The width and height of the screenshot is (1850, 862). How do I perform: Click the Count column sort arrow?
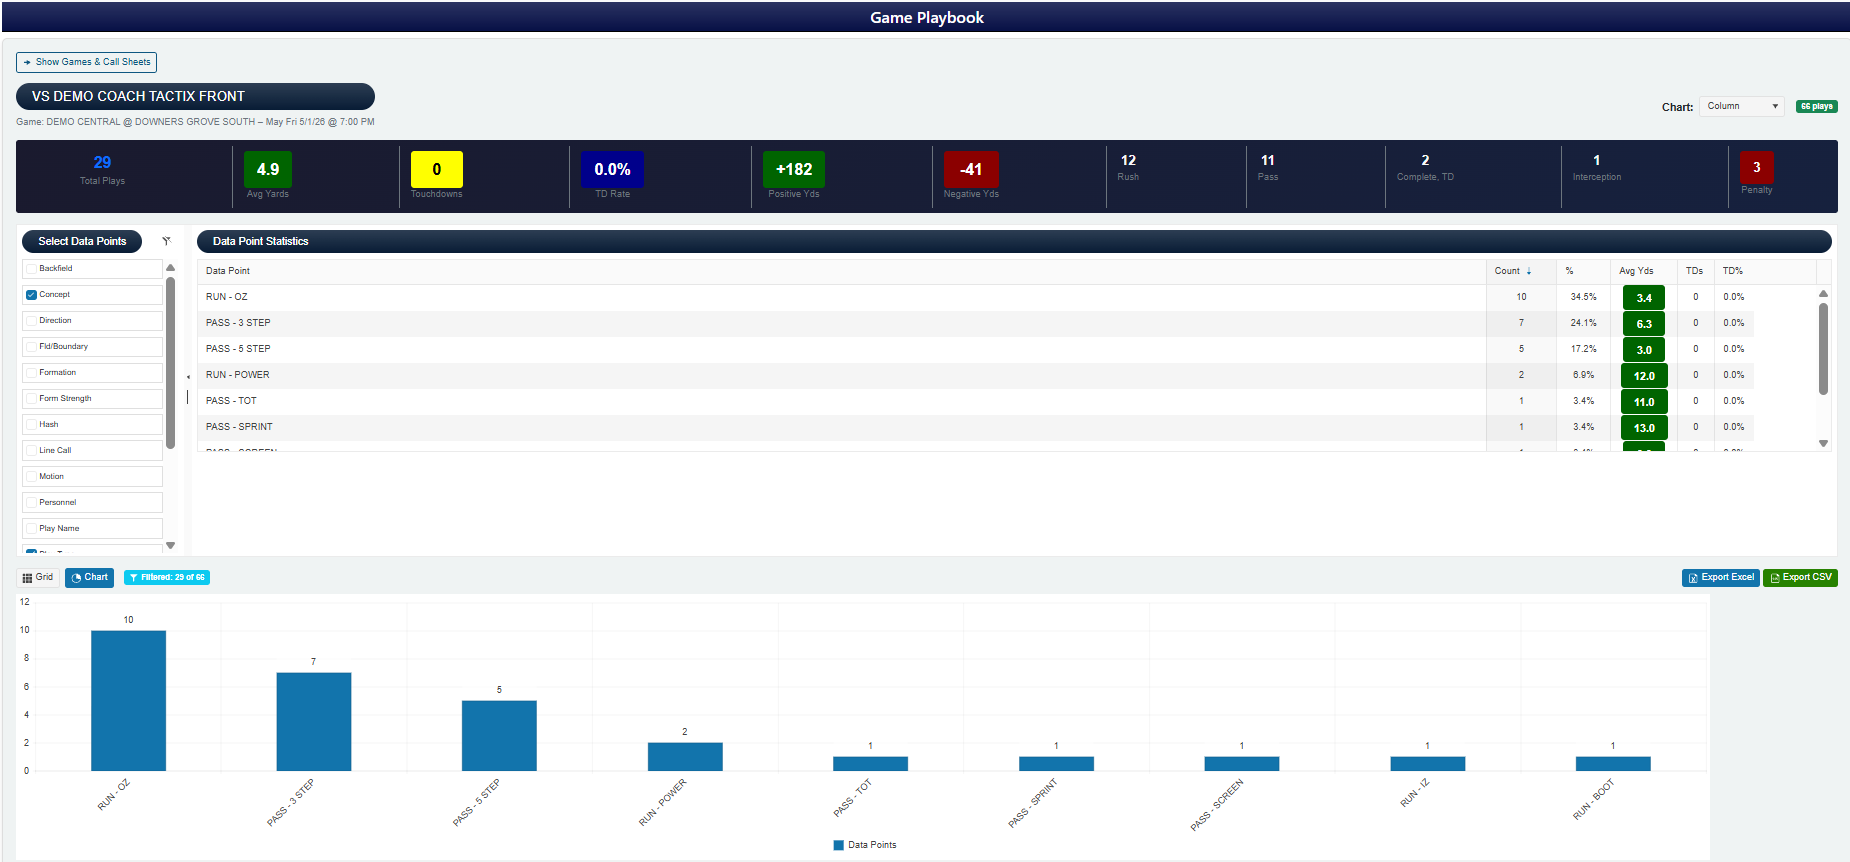pyautogui.click(x=1529, y=271)
